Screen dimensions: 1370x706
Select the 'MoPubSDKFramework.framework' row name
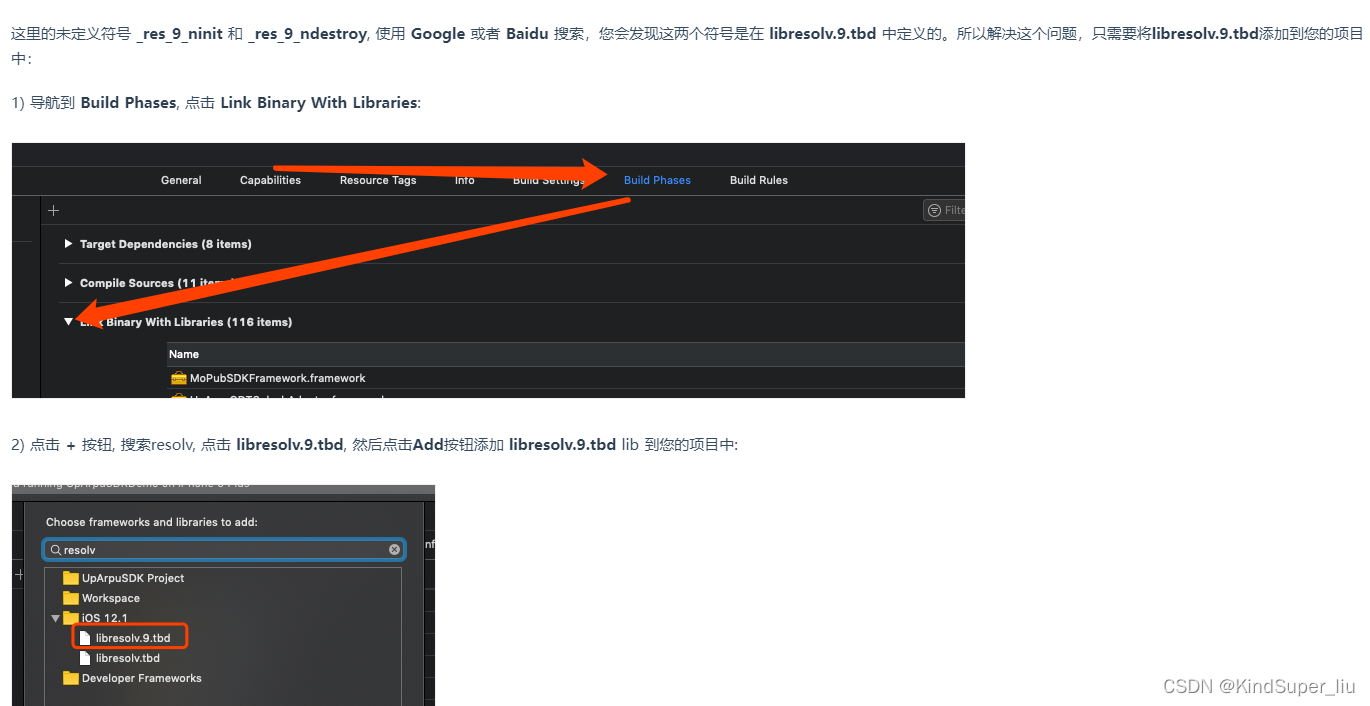(278, 378)
